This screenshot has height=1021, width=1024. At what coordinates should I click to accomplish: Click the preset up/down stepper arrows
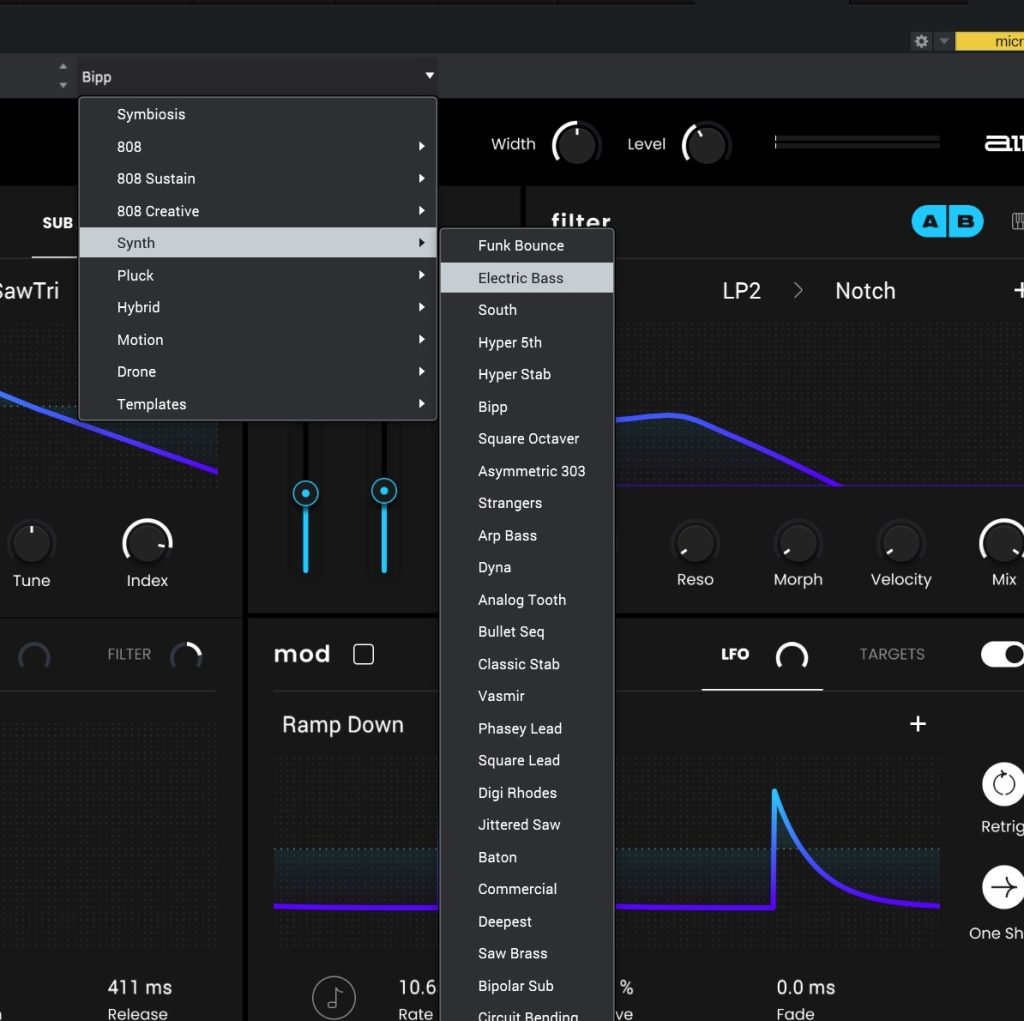click(63, 77)
